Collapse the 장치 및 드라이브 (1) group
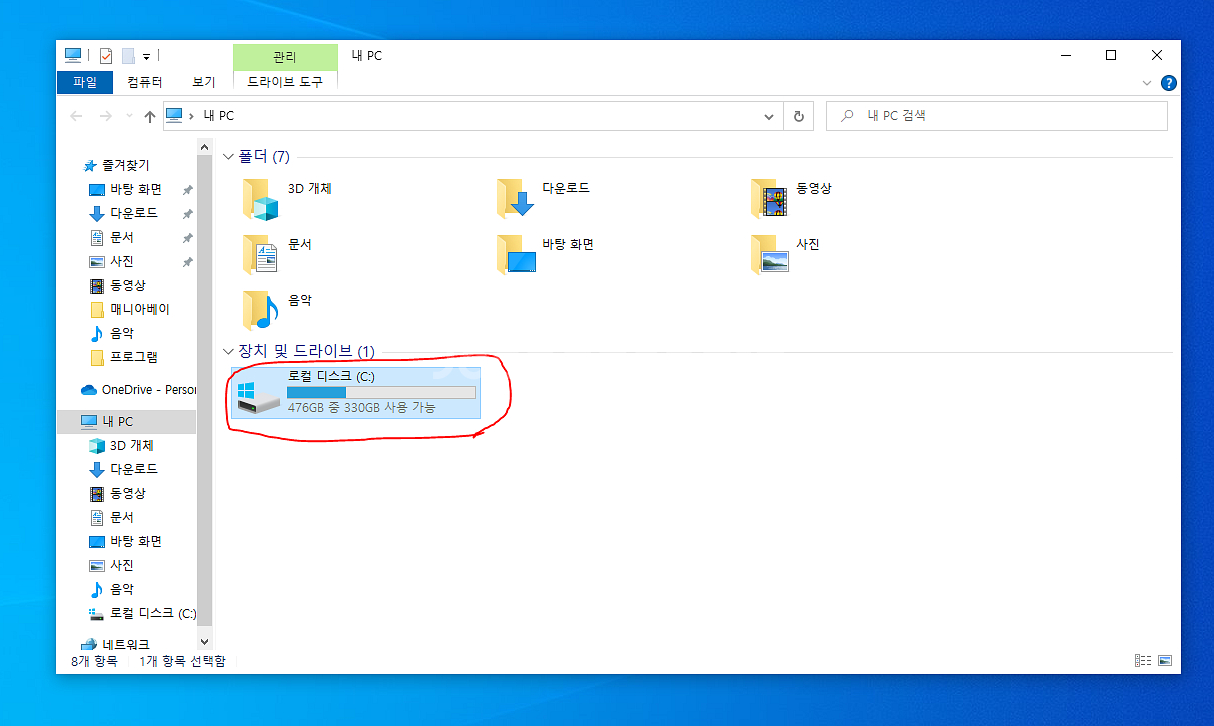Viewport: 1214px width, 726px height. click(x=230, y=351)
